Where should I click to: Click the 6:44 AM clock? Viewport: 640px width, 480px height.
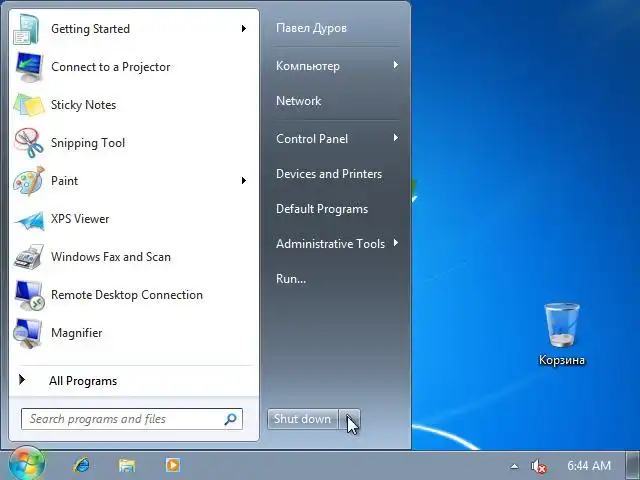589,465
